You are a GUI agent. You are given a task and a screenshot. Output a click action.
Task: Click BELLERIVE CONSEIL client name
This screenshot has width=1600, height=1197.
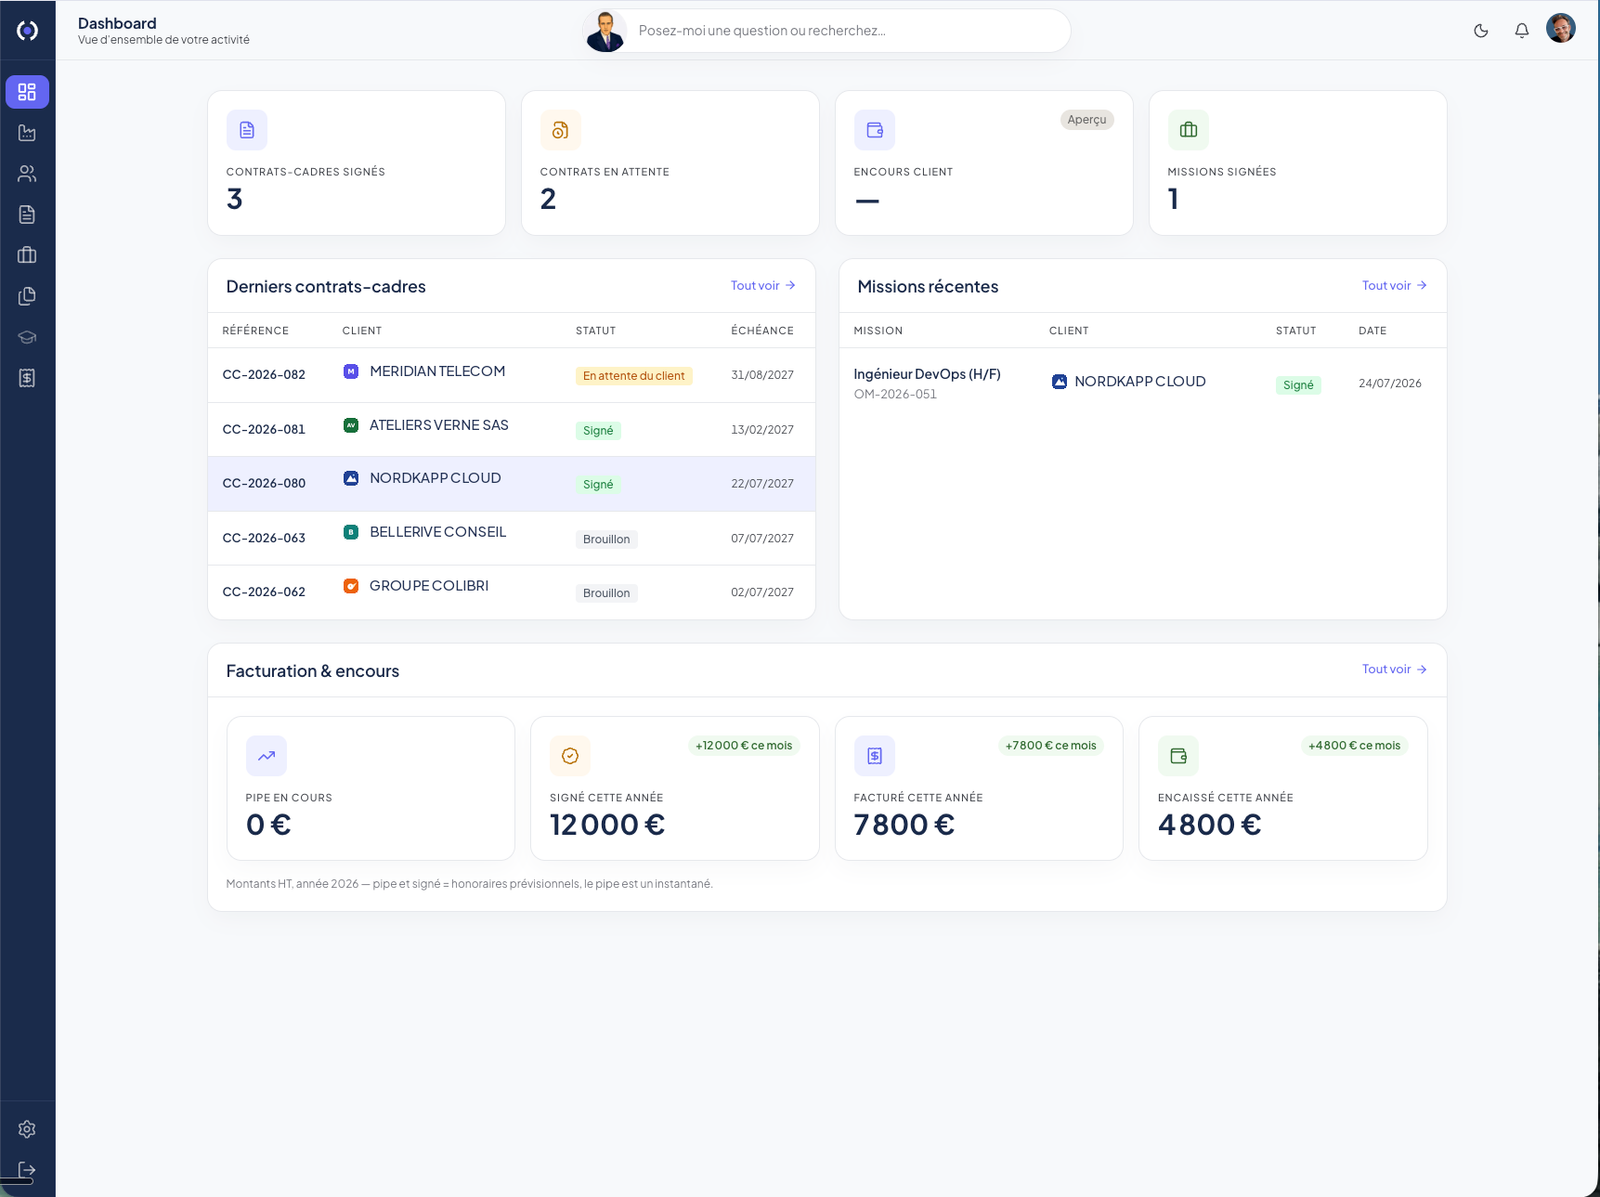[x=438, y=532]
